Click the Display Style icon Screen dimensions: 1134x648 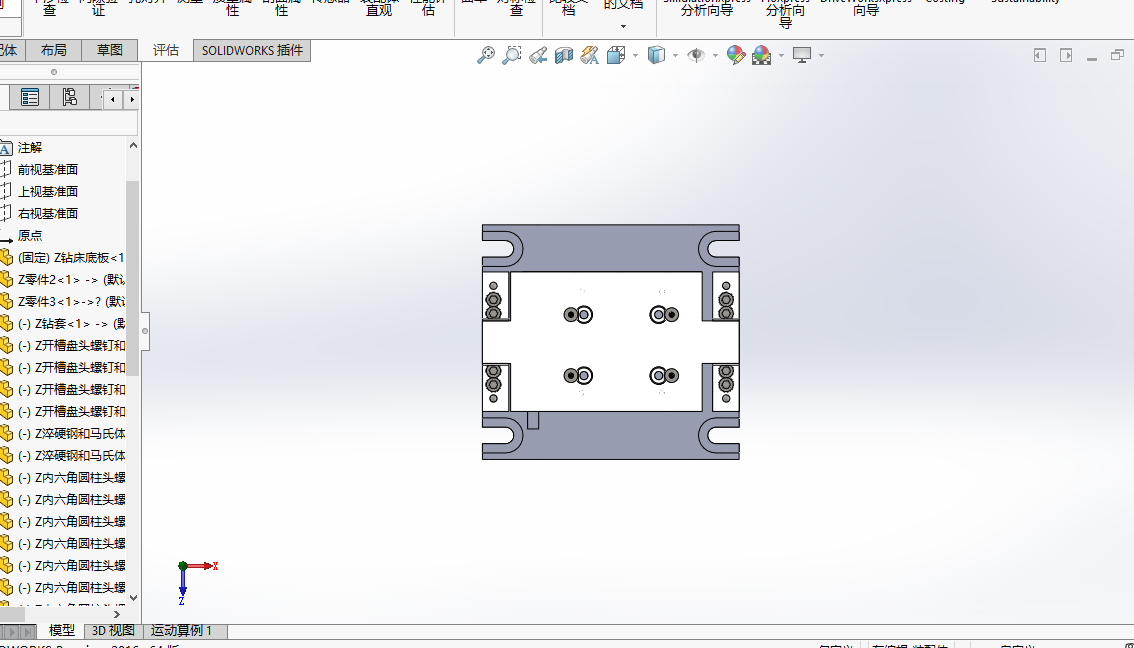pos(656,55)
